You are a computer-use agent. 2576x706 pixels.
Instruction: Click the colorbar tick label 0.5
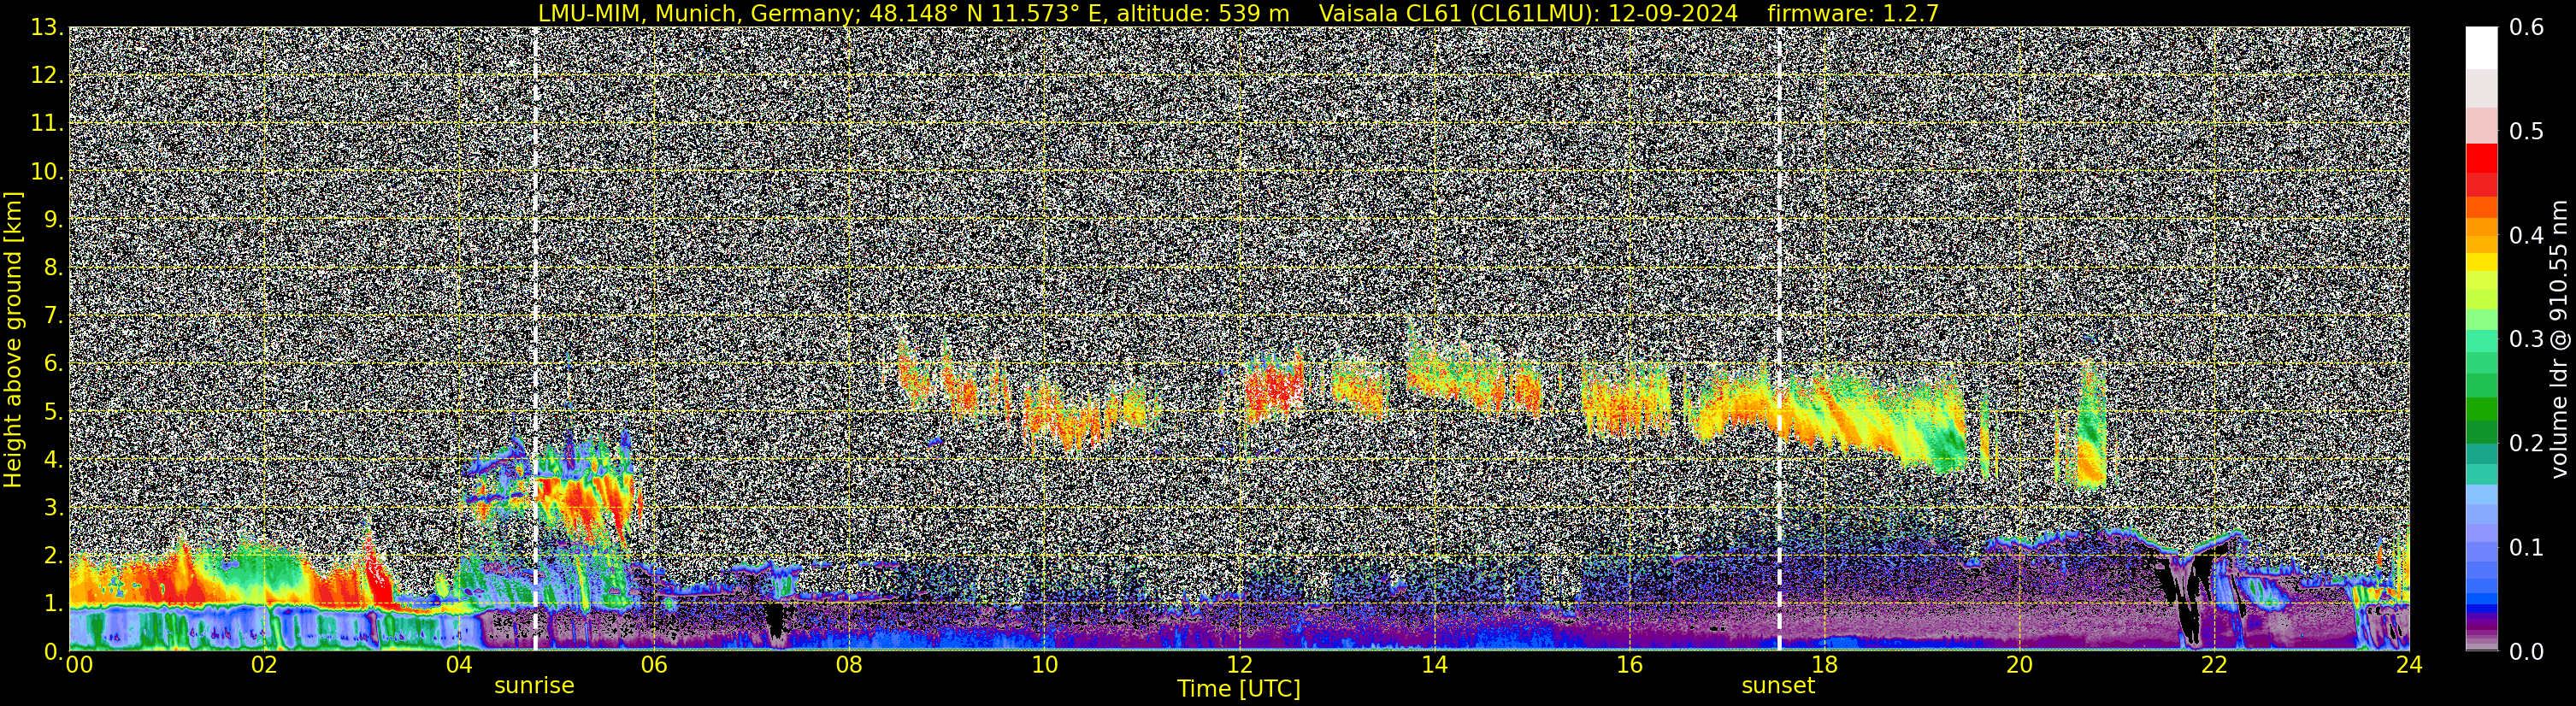2527,132
